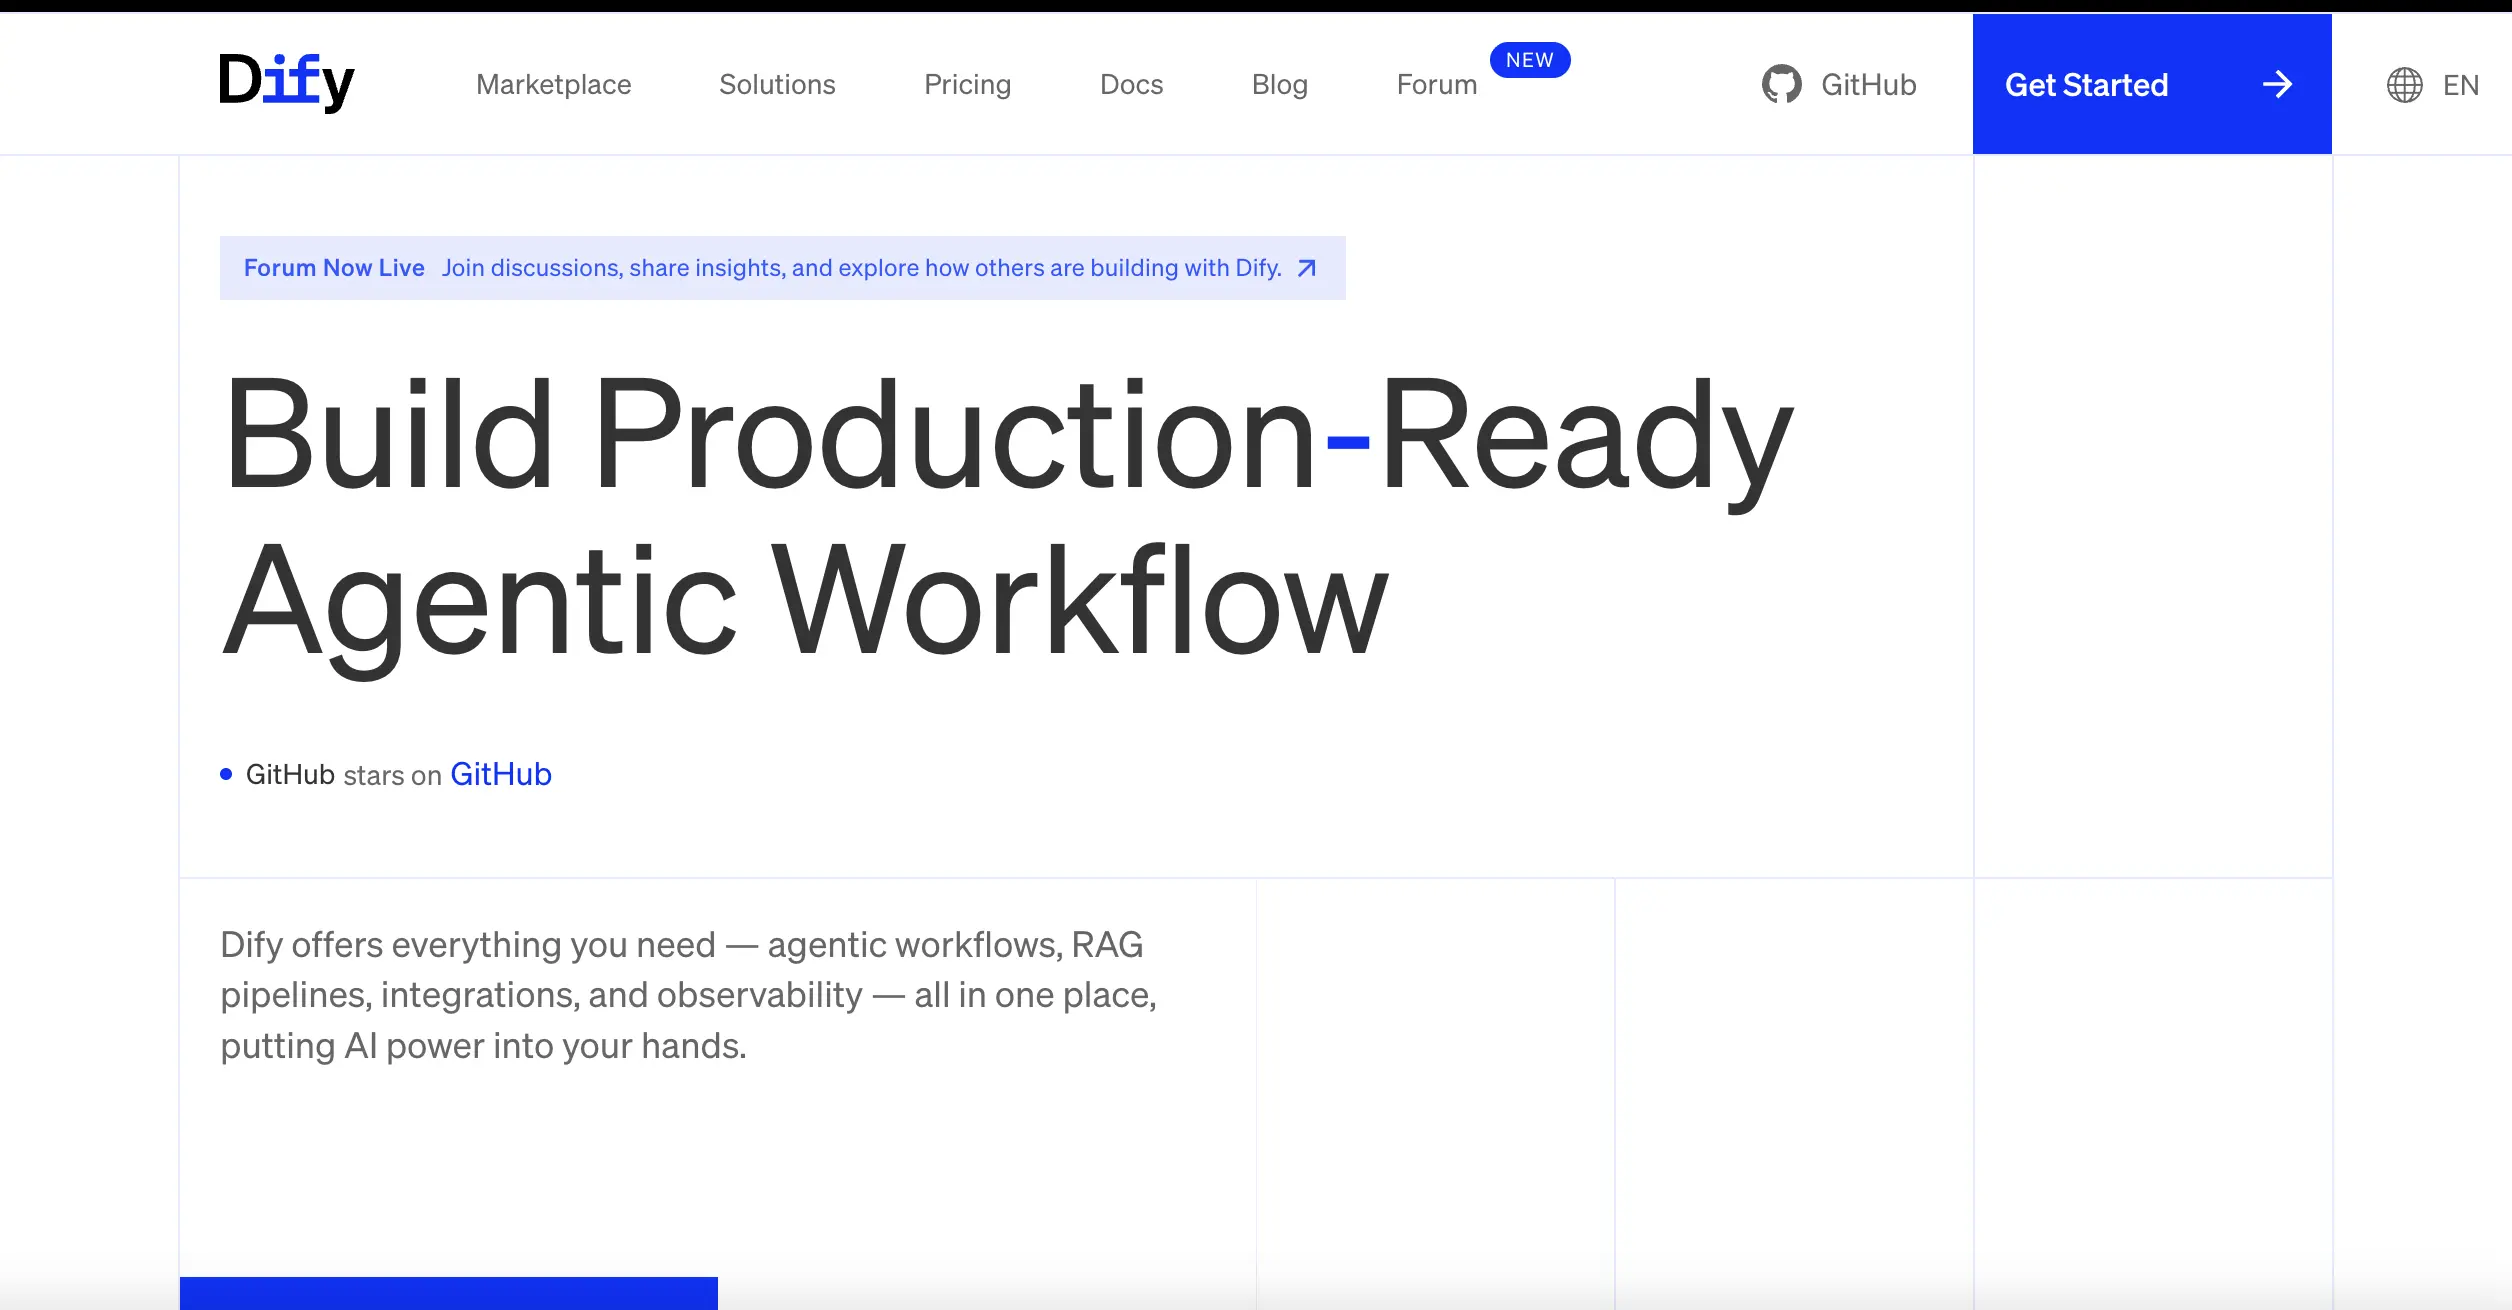This screenshot has height=1310, width=2512.
Task: Open the Blog nav link
Action: click(x=1279, y=85)
